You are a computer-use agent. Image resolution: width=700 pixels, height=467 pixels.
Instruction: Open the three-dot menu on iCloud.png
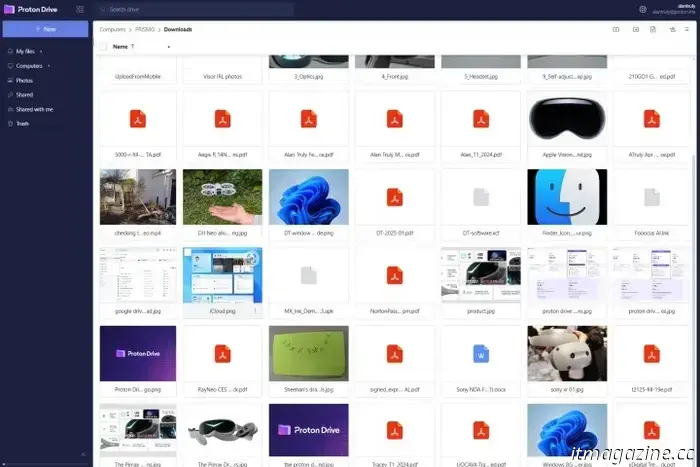[x=255, y=311]
